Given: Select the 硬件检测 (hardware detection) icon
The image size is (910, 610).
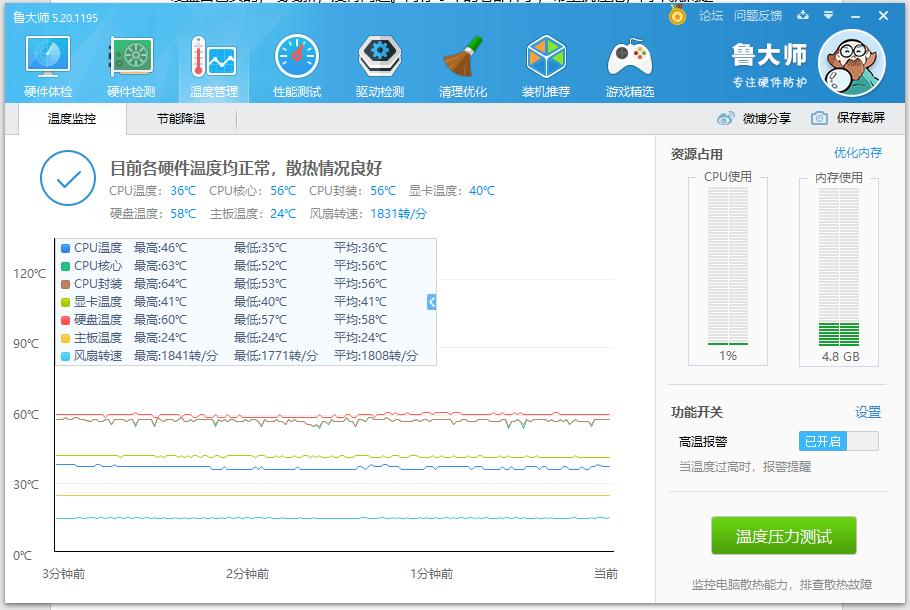Looking at the screenshot, I should pos(130,62).
